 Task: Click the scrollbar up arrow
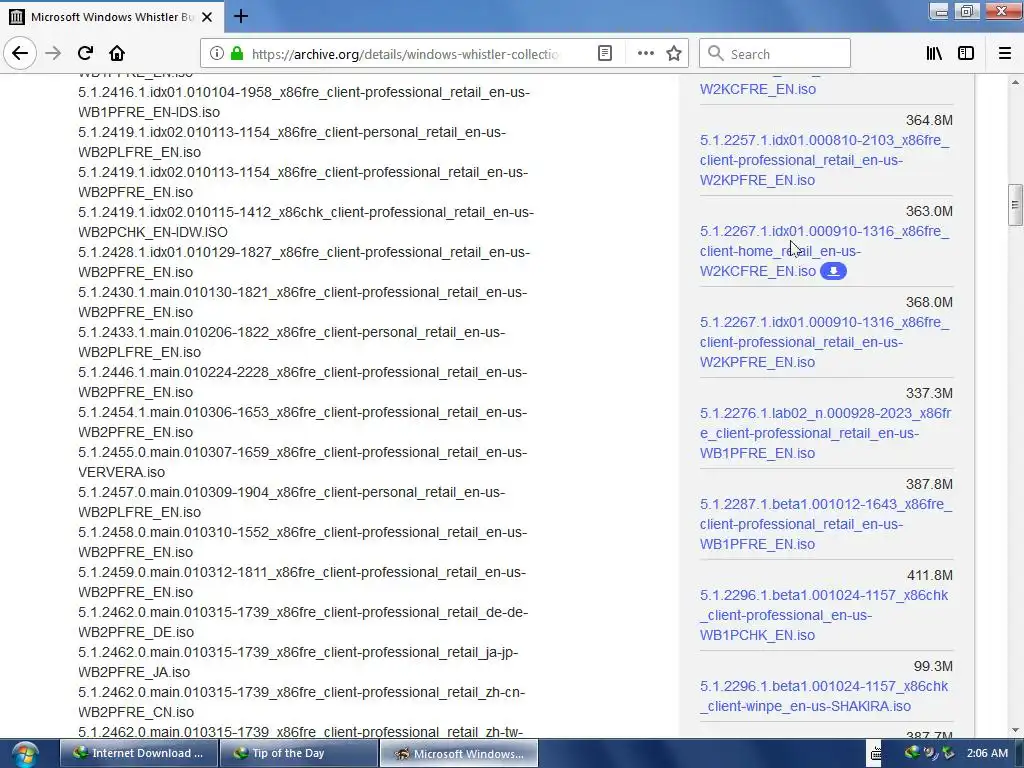click(x=1015, y=82)
